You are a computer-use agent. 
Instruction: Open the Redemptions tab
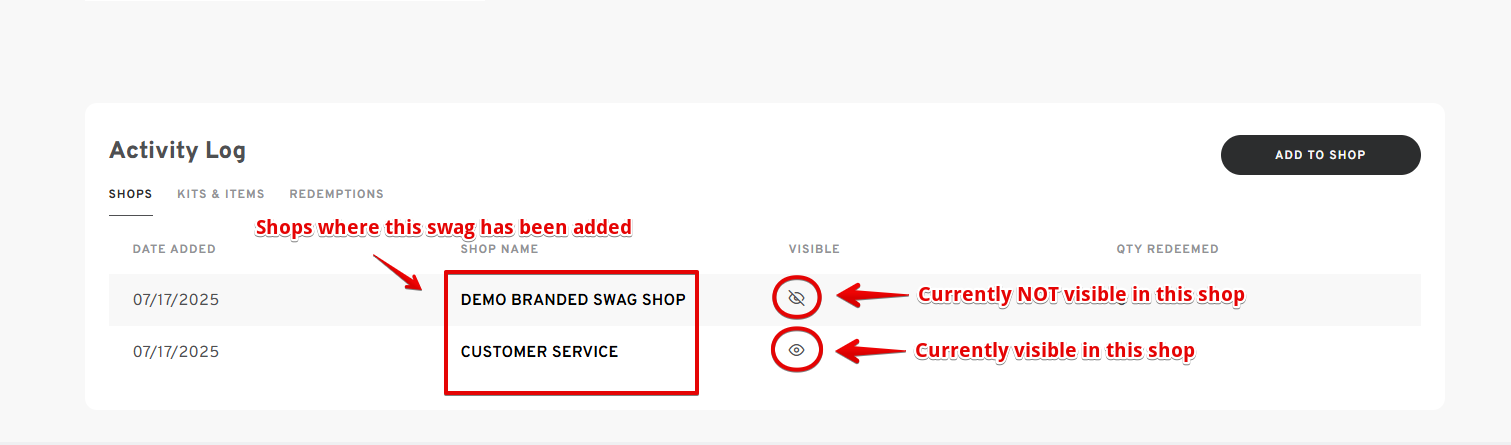coord(336,194)
